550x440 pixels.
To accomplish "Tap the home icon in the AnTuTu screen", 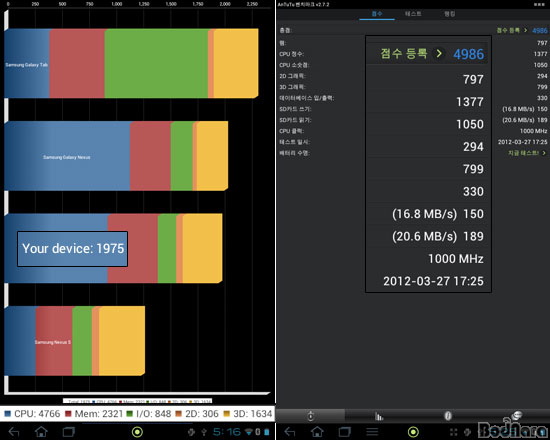I will [317, 432].
